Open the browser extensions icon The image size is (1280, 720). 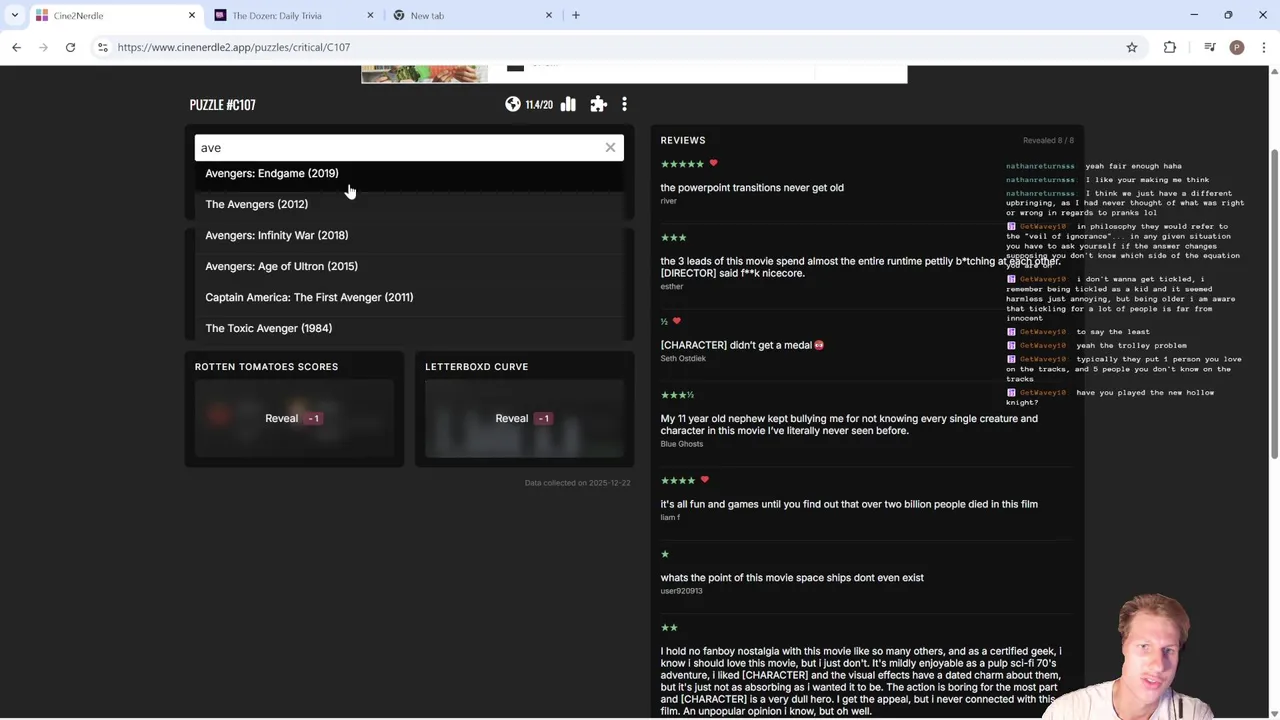tap(1170, 47)
